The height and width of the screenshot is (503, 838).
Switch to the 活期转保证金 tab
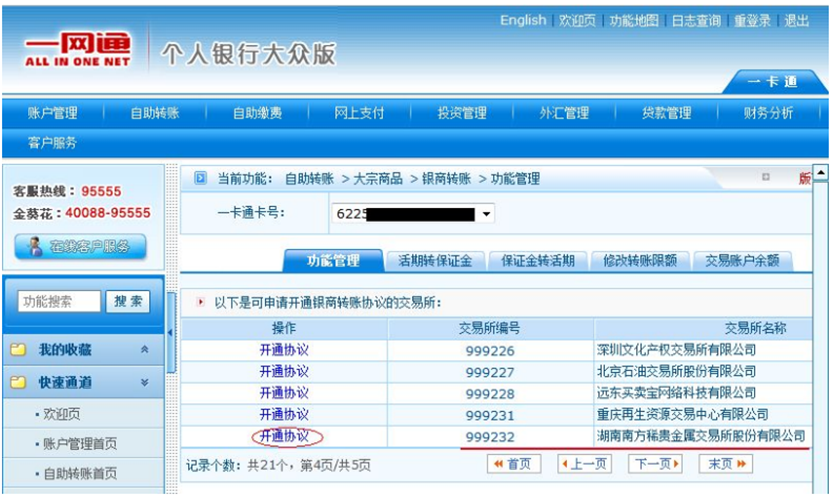435,261
